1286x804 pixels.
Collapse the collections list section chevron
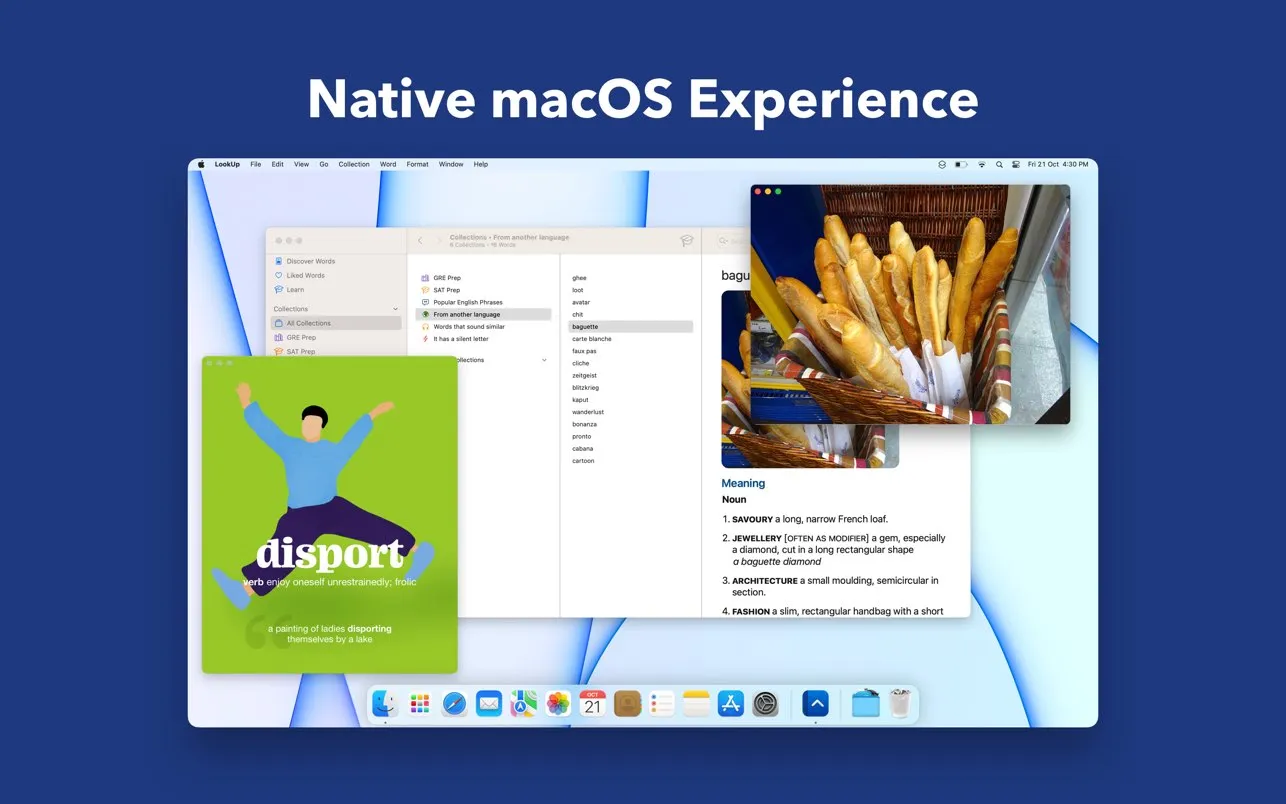coord(544,360)
